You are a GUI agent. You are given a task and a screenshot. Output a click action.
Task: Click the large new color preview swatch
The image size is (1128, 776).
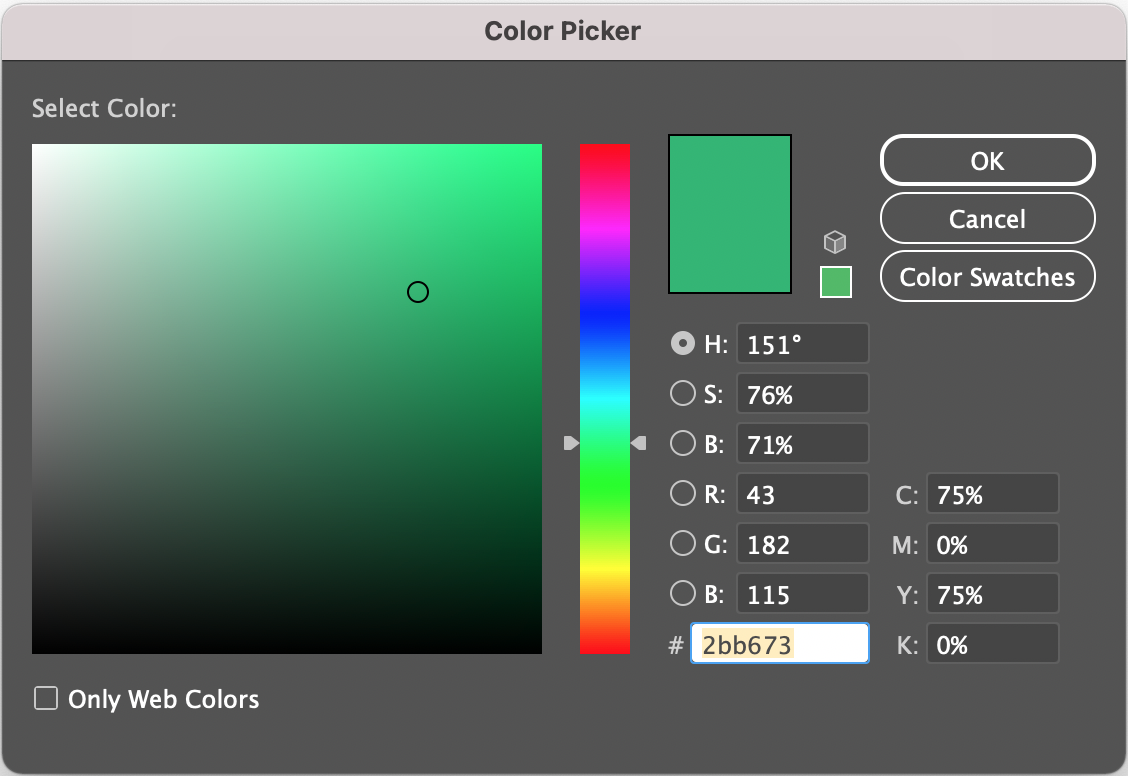point(729,213)
